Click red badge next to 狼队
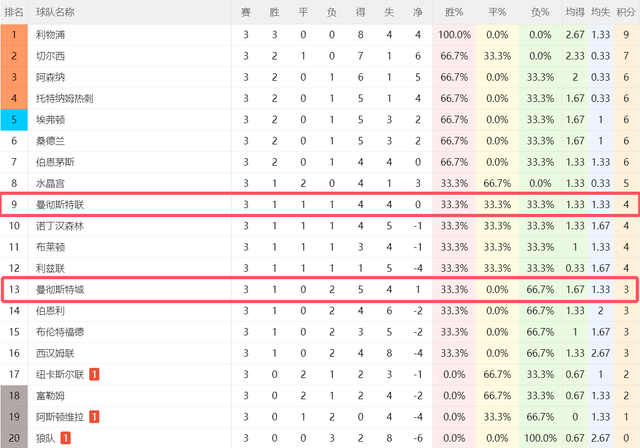640x448 pixels. click(x=65, y=437)
